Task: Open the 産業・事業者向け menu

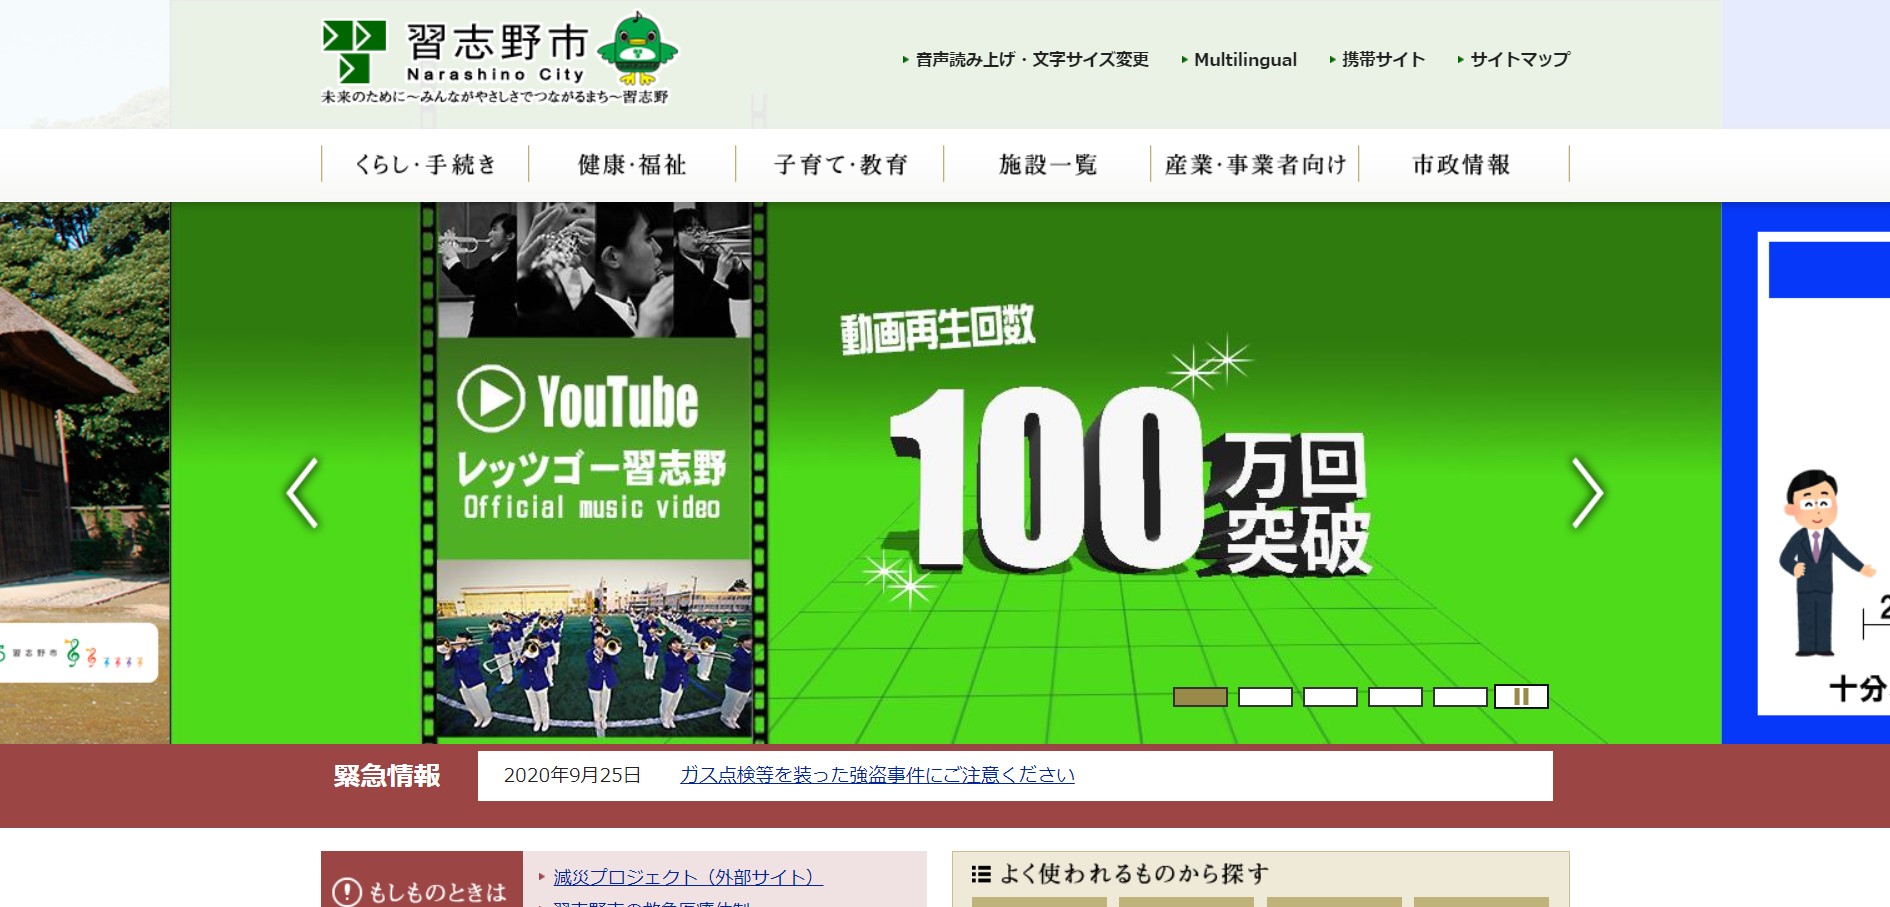Action: pyautogui.click(x=1255, y=164)
